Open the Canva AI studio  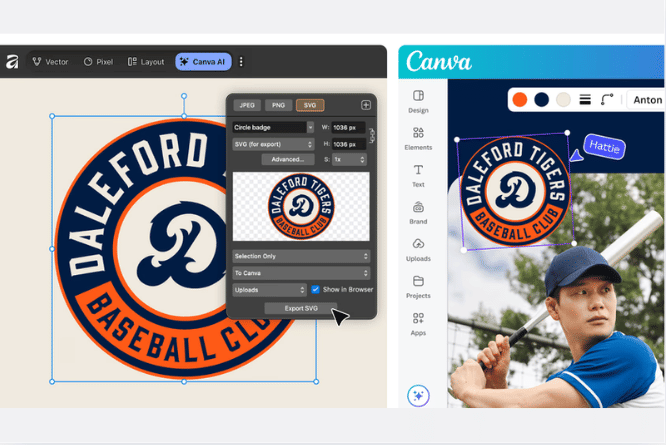(x=203, y=62)
